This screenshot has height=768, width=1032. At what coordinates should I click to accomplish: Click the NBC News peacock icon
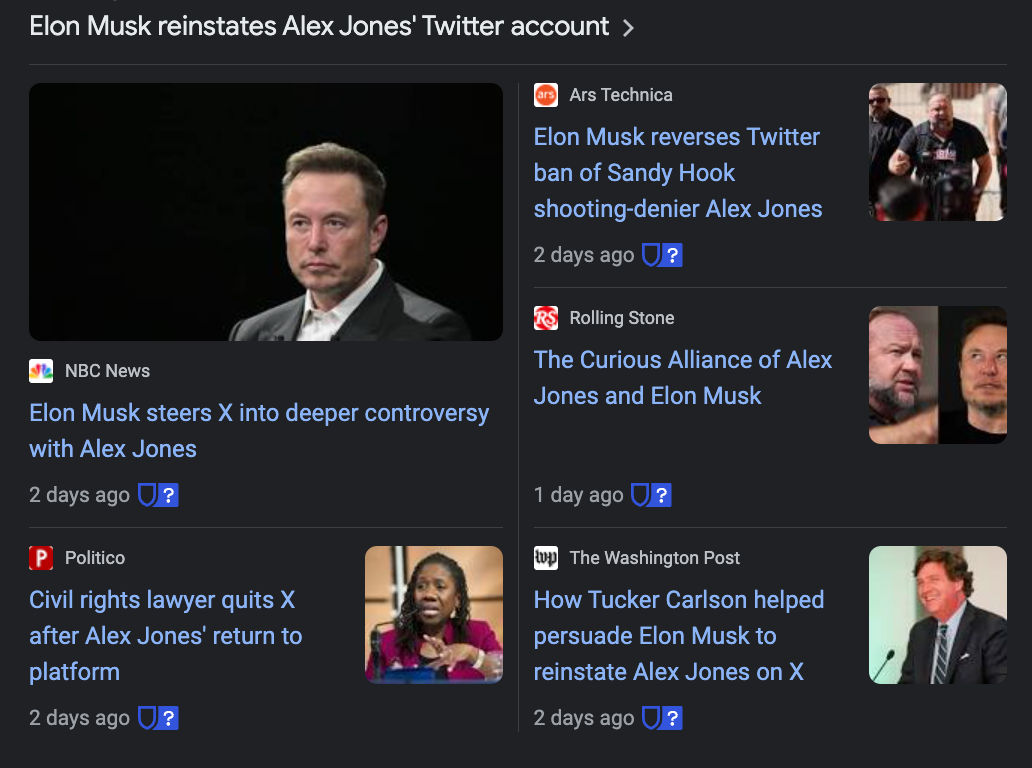pyautogui.click(x=41, y=371)
